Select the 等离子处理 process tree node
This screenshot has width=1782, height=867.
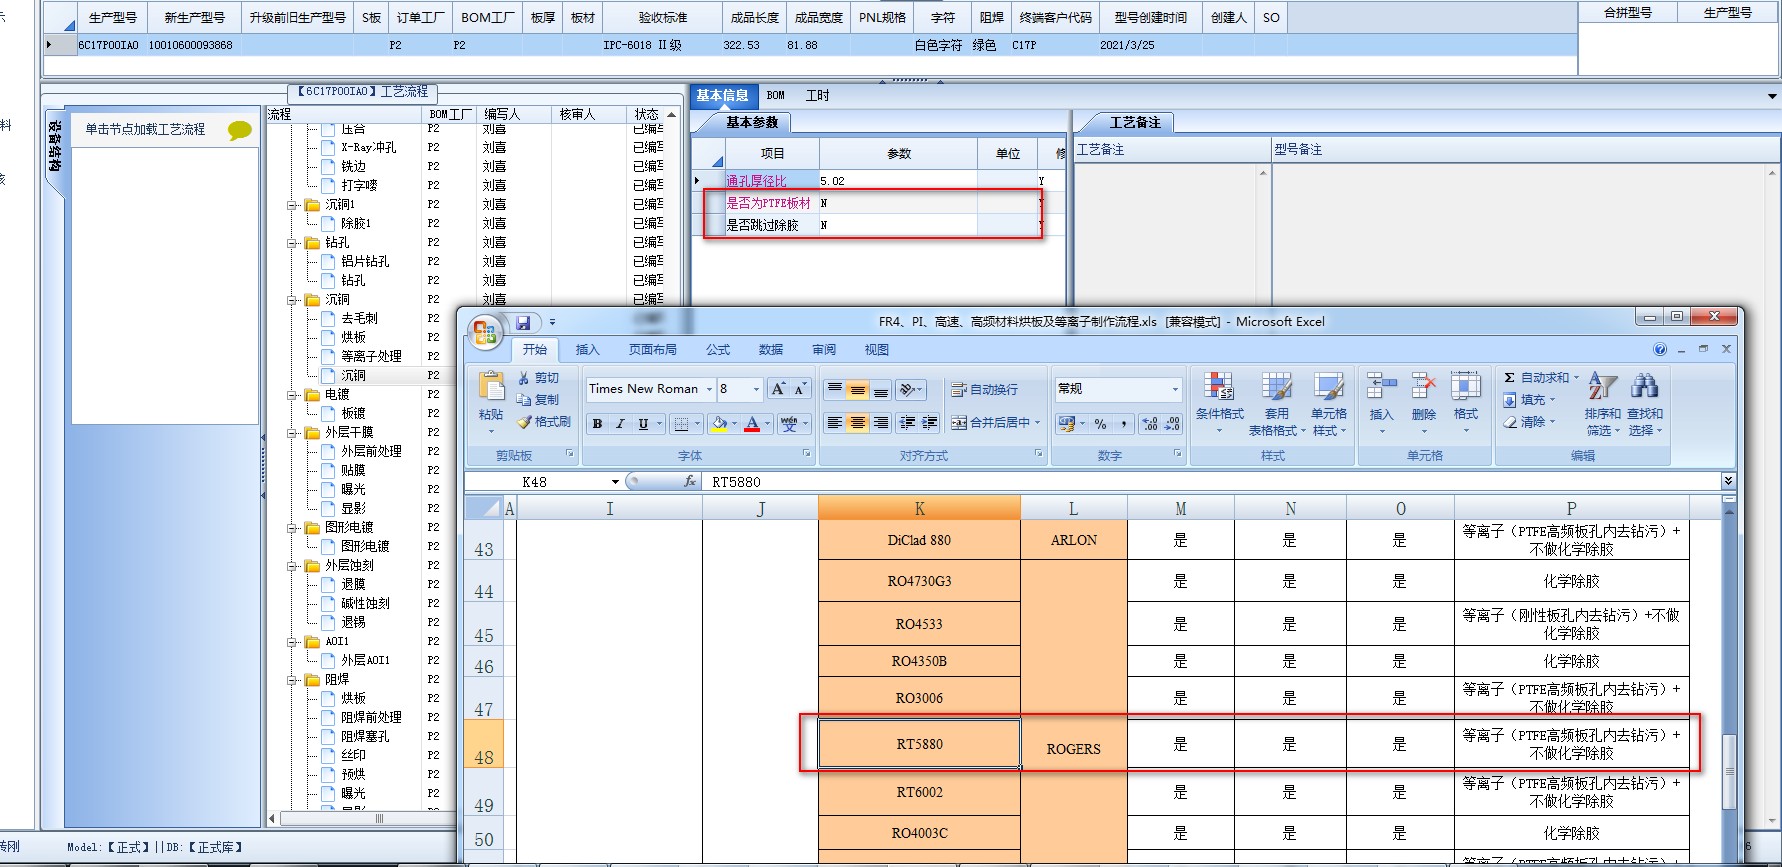tap(371, 356)
